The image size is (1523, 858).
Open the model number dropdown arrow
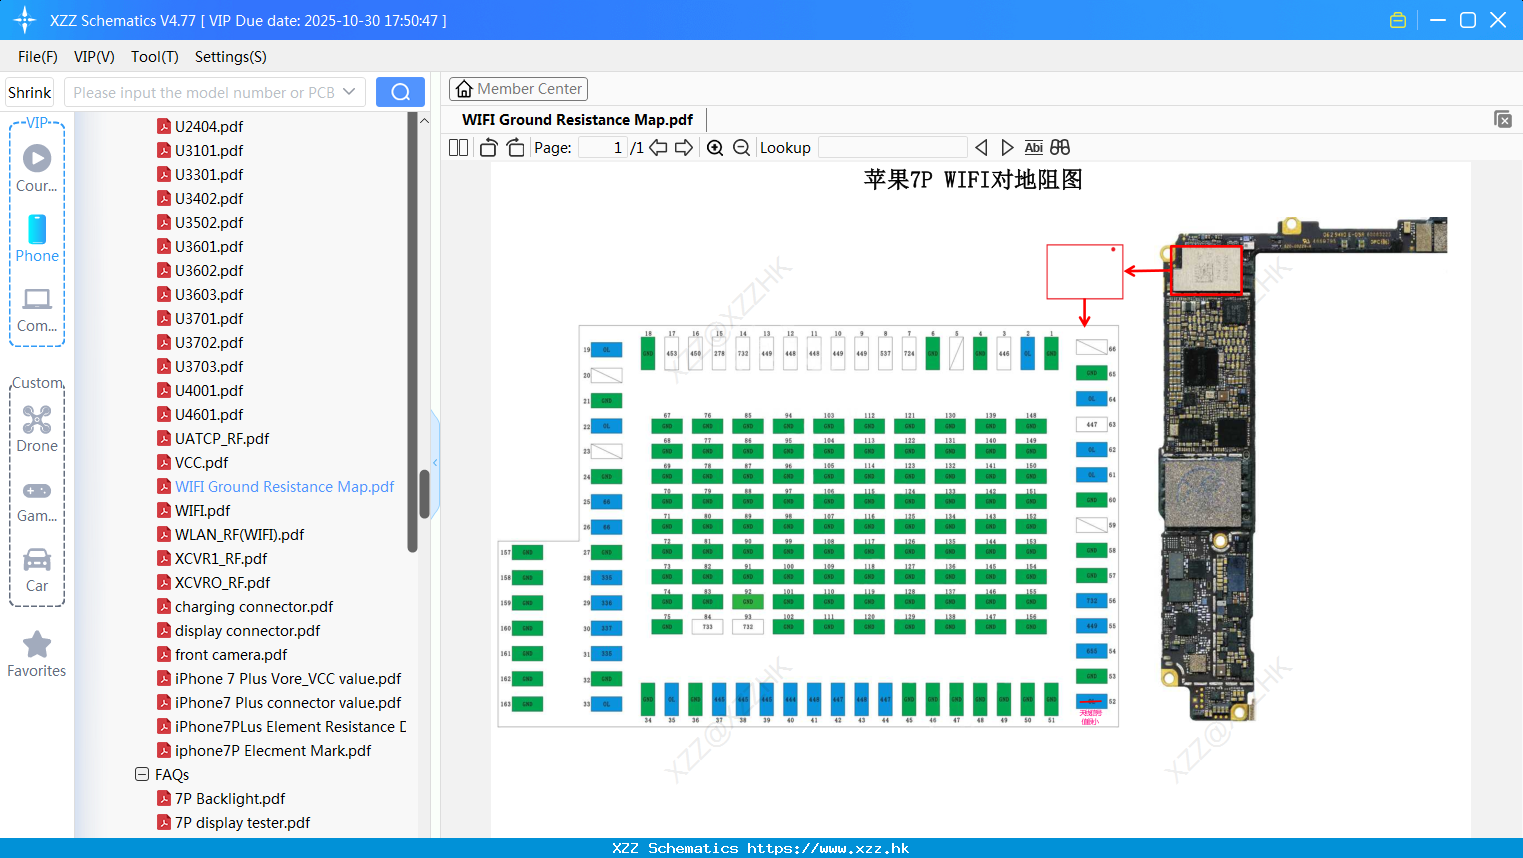pyautogui.click(x=349, y=92)
